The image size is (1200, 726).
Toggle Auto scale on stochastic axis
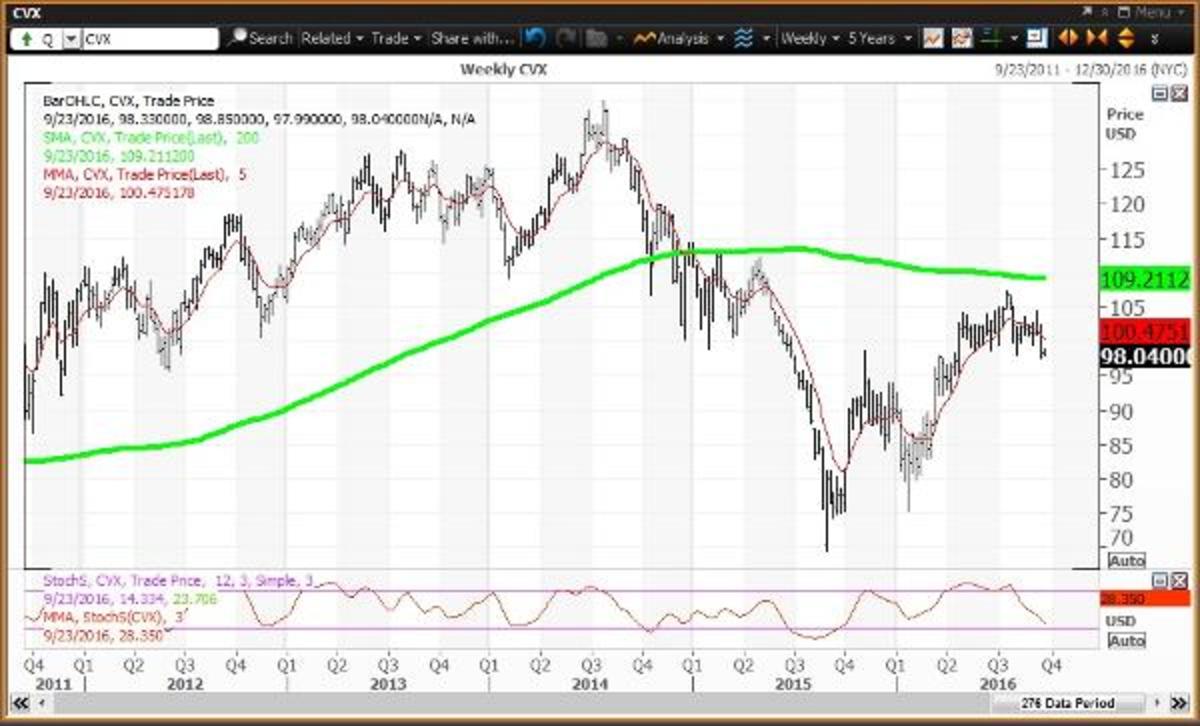[1127, 641]
